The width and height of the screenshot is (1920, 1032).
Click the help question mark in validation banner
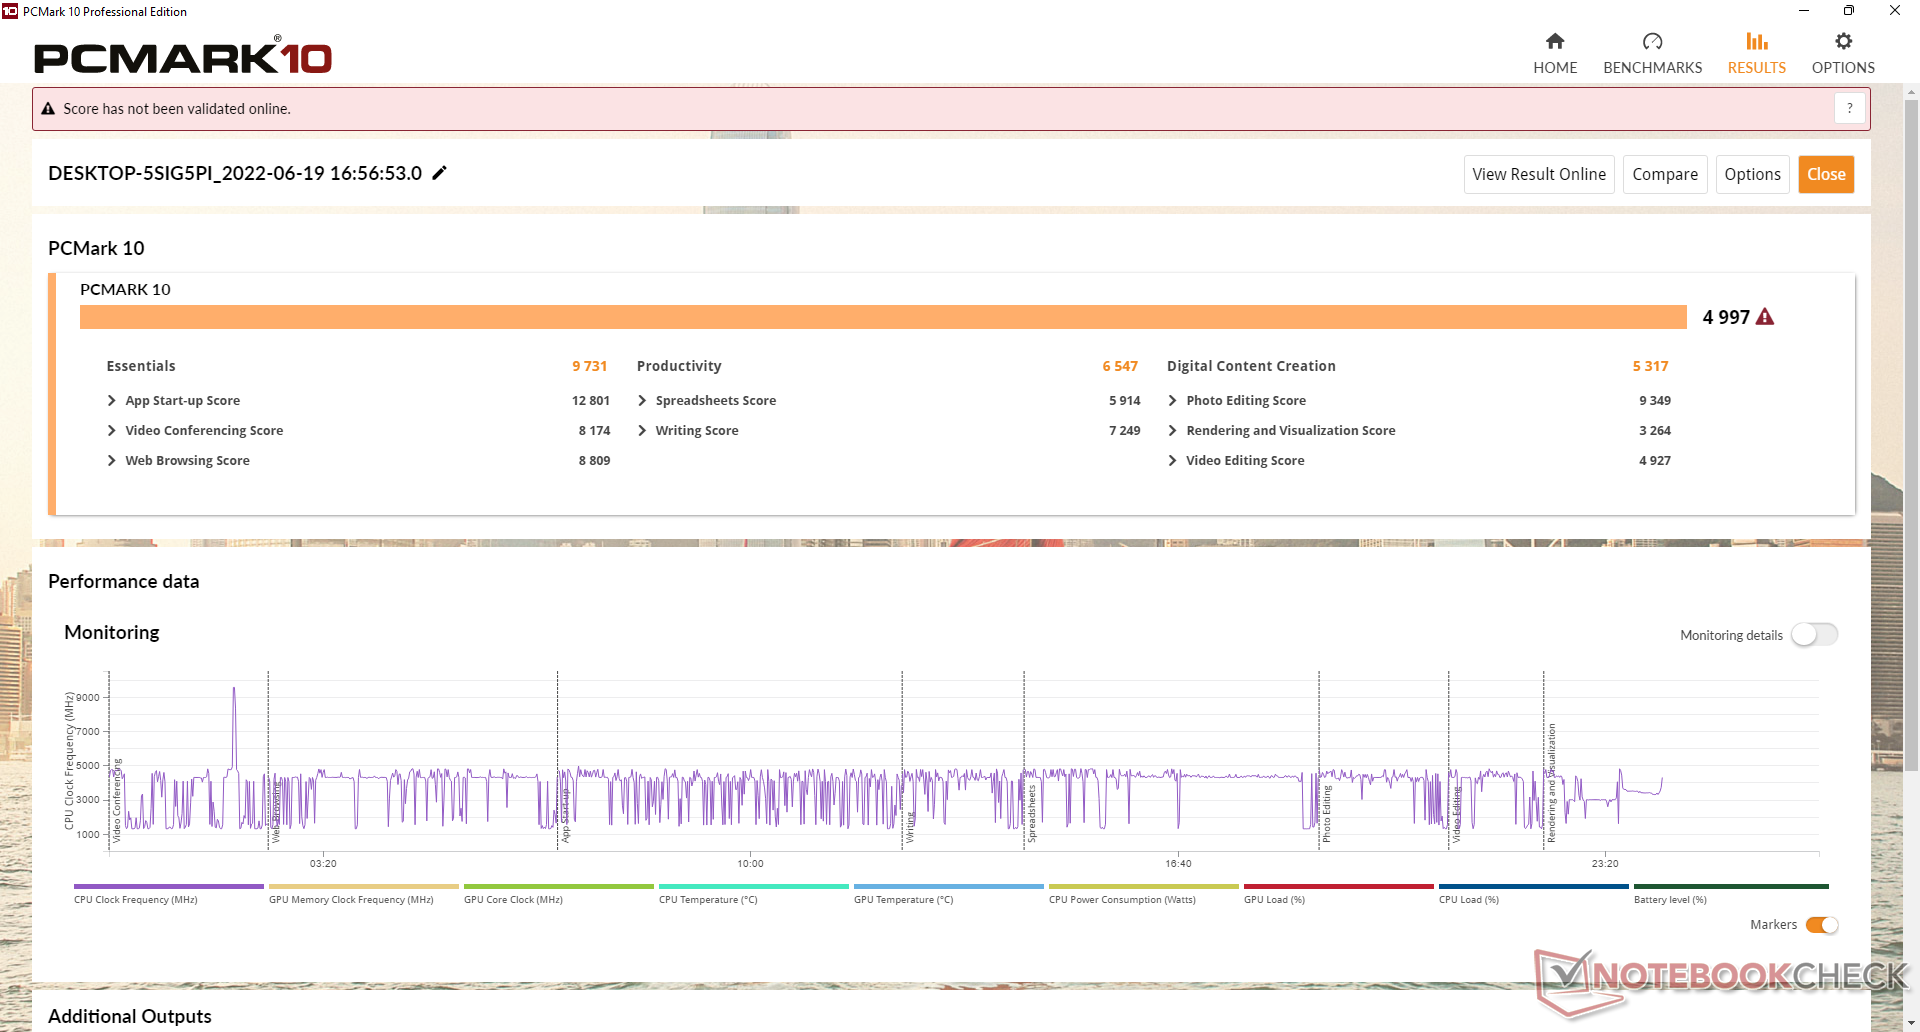1850,108
